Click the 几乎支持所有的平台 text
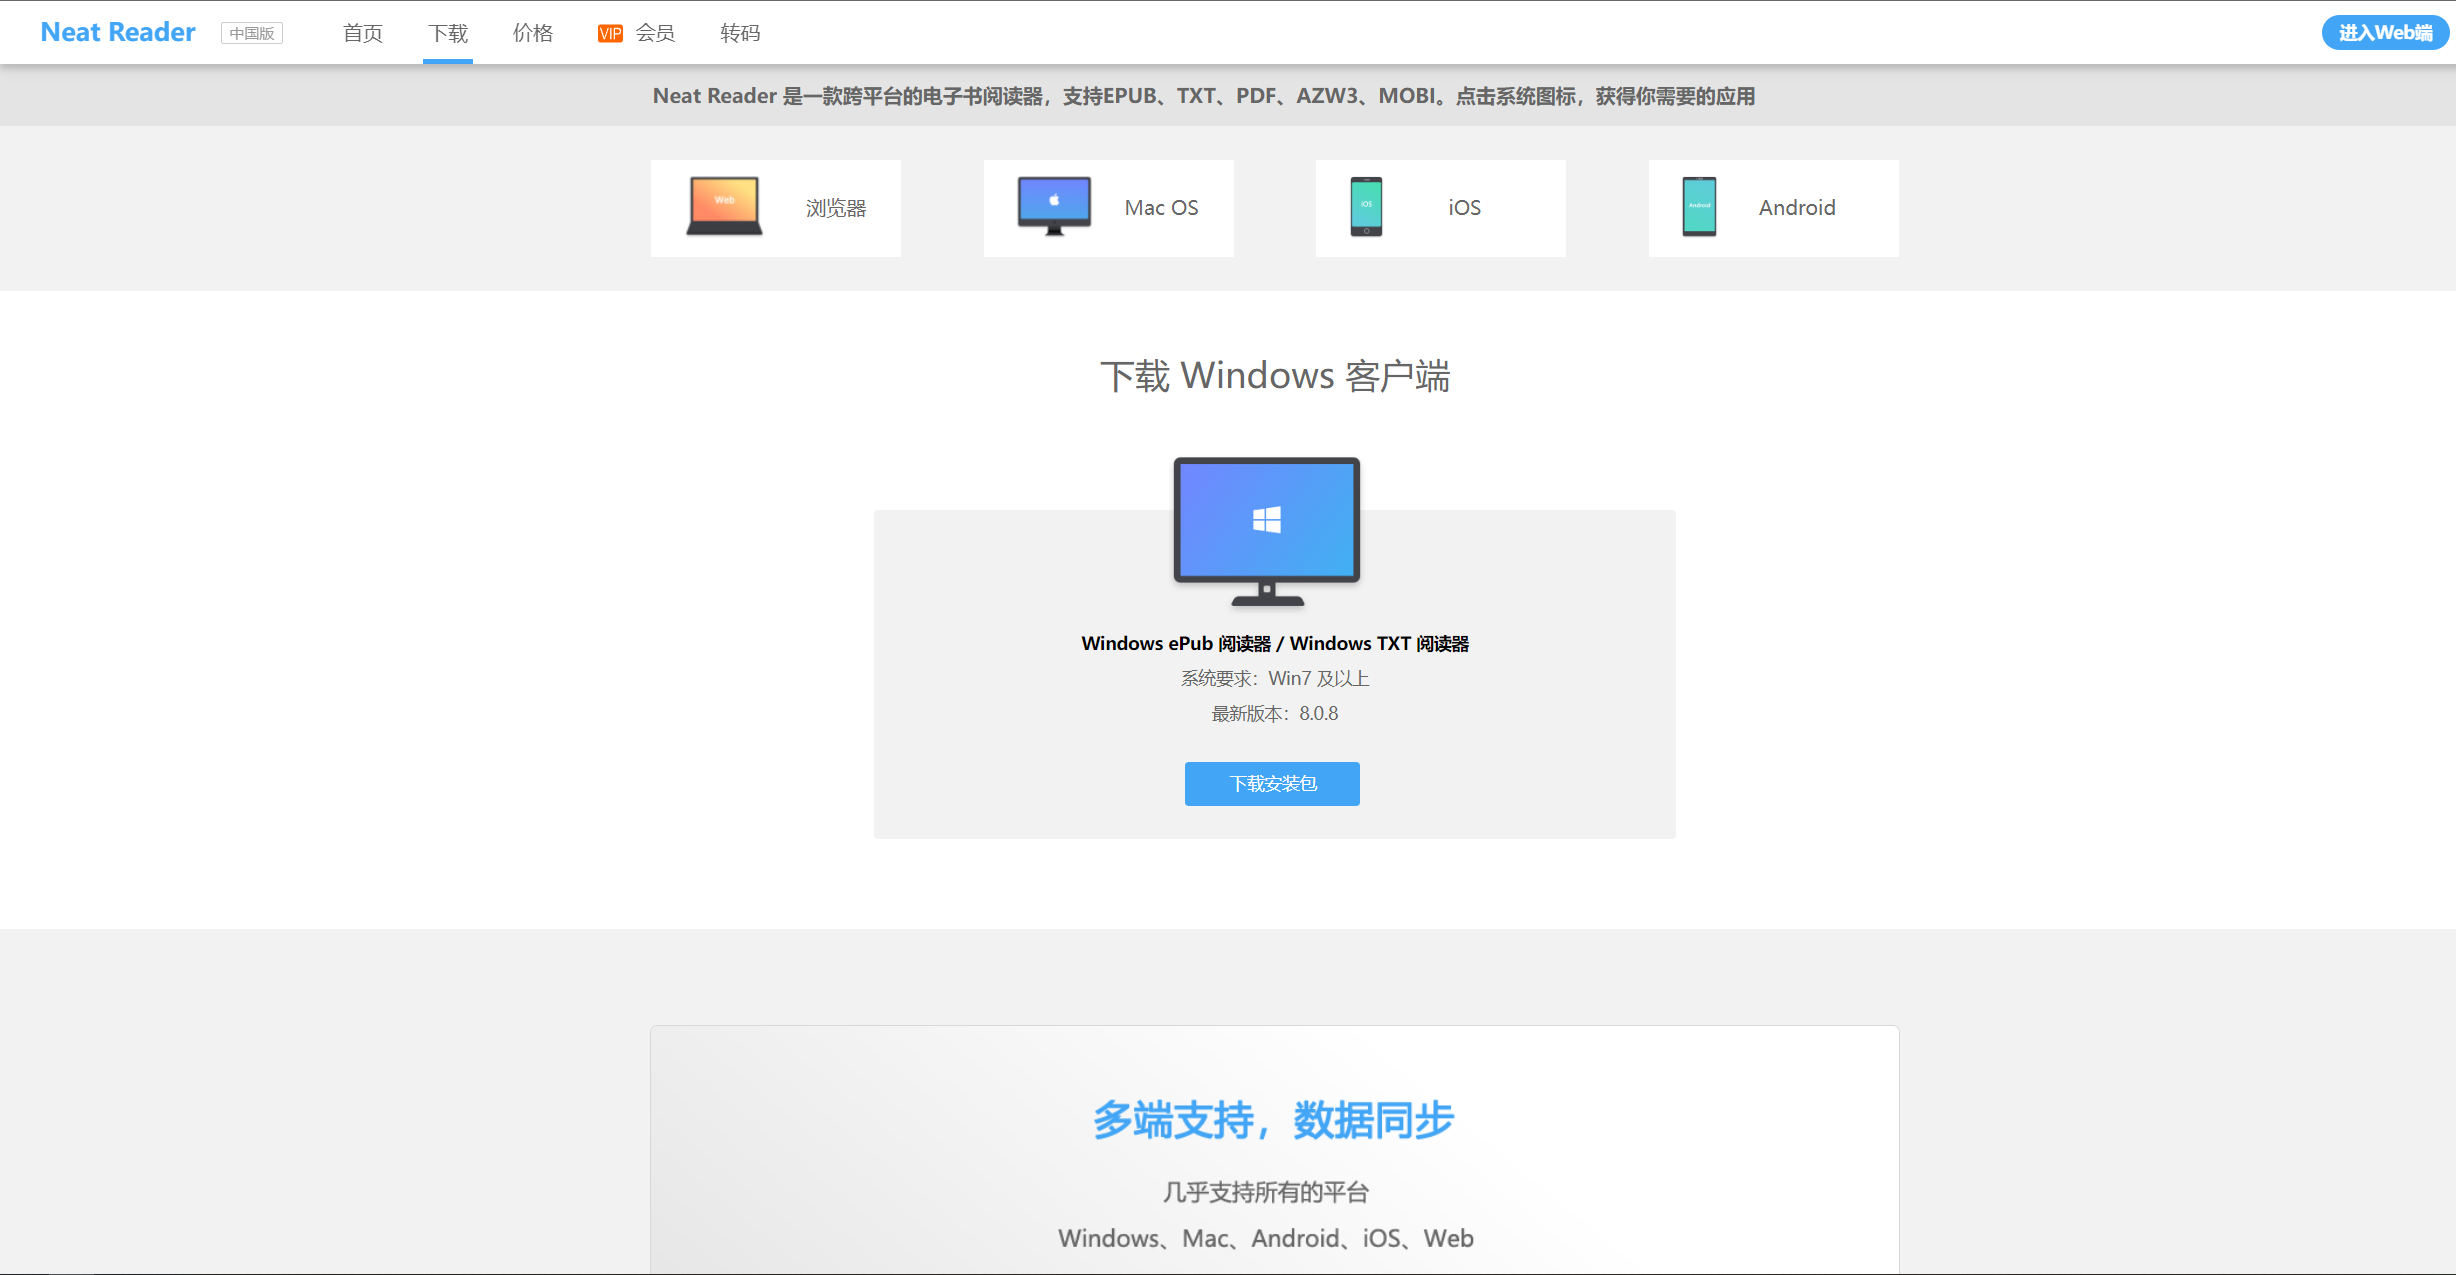 pyautogui.click(x=1266, y=1192)
